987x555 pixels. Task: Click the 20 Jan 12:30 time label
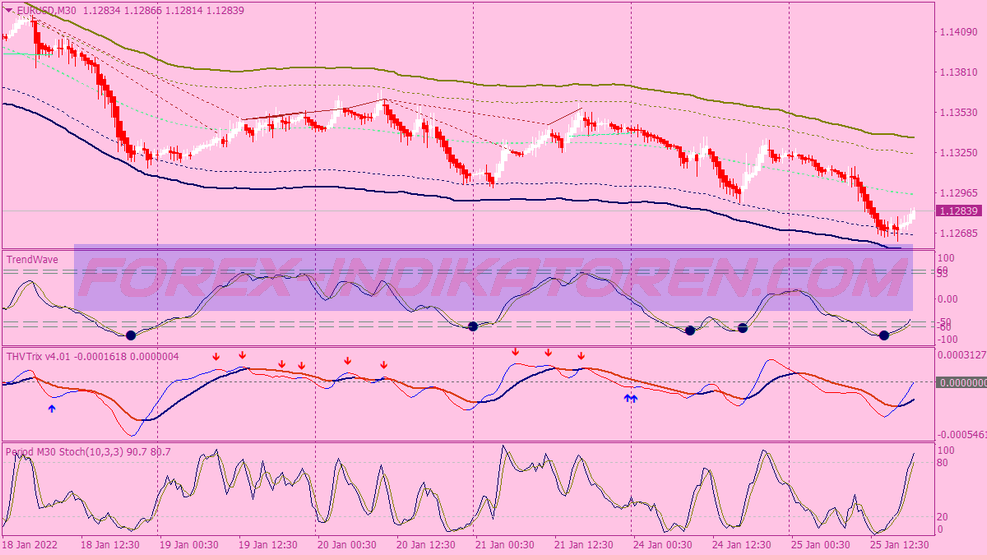[x=426, y=545]
